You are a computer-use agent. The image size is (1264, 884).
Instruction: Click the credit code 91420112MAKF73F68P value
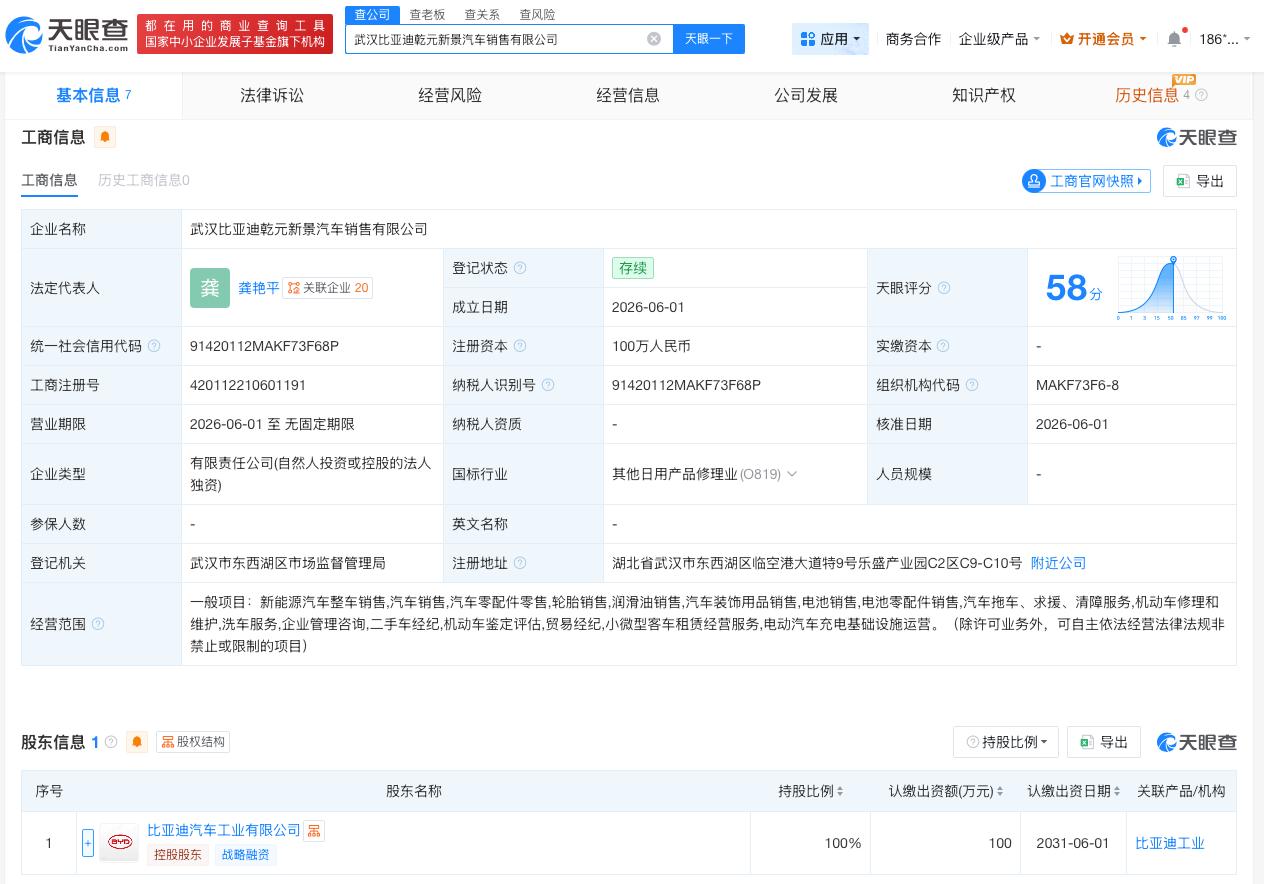pyautogui.click(x=264, y=346)
